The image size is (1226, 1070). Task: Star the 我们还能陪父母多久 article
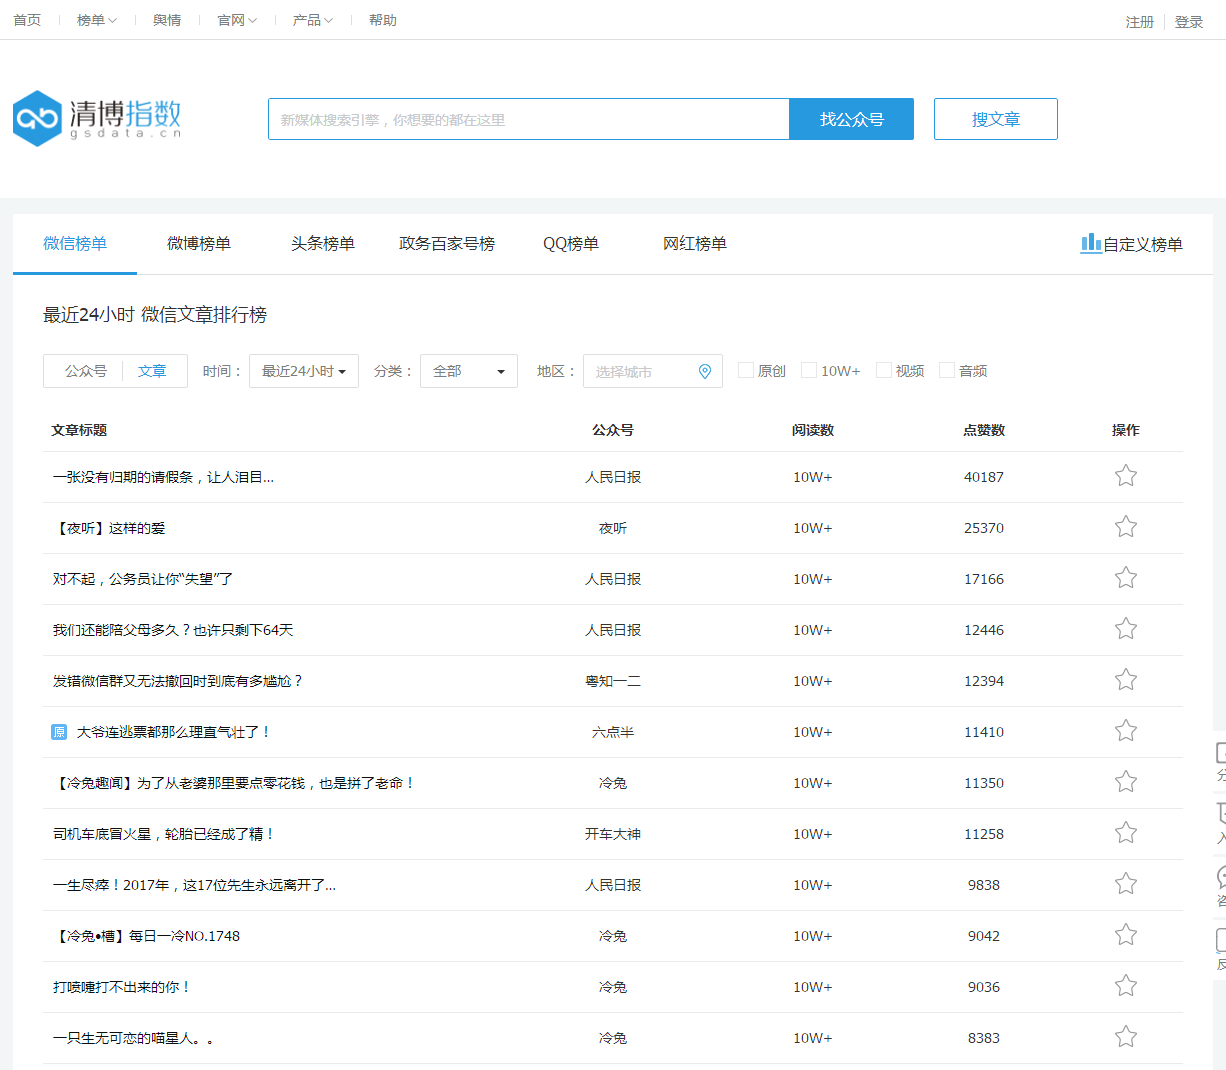tap(1126, 629)
